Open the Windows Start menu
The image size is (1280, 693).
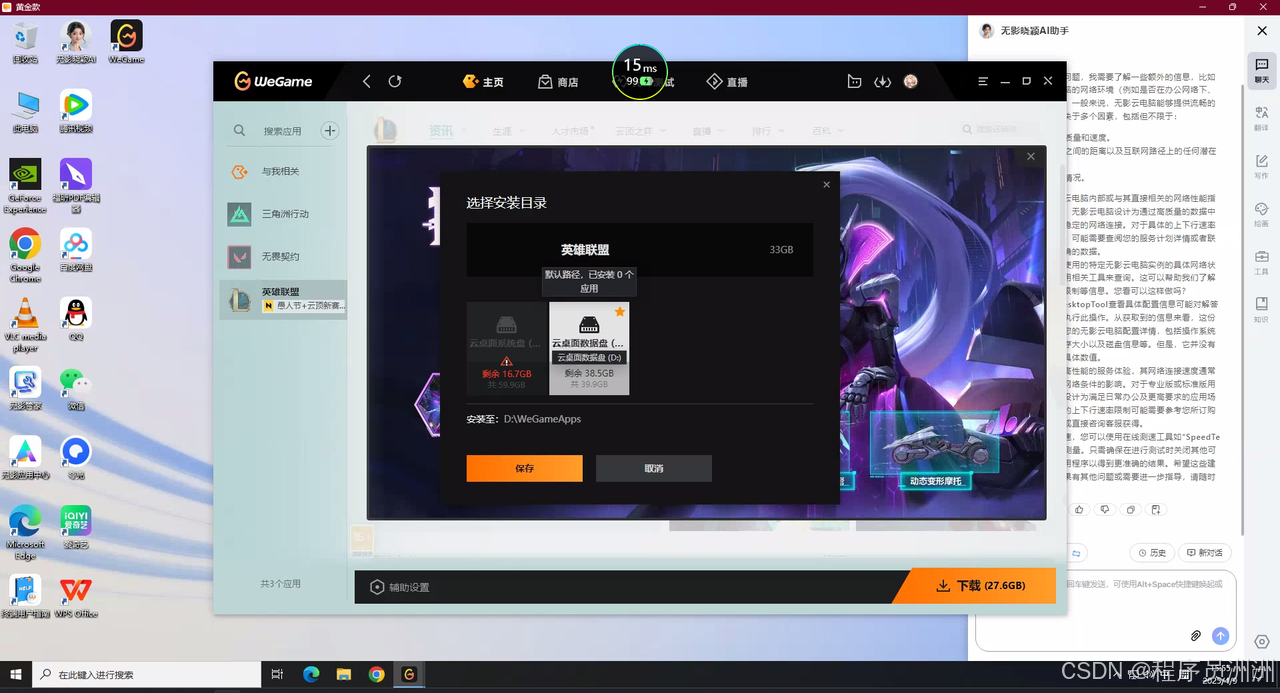point(15,675)
